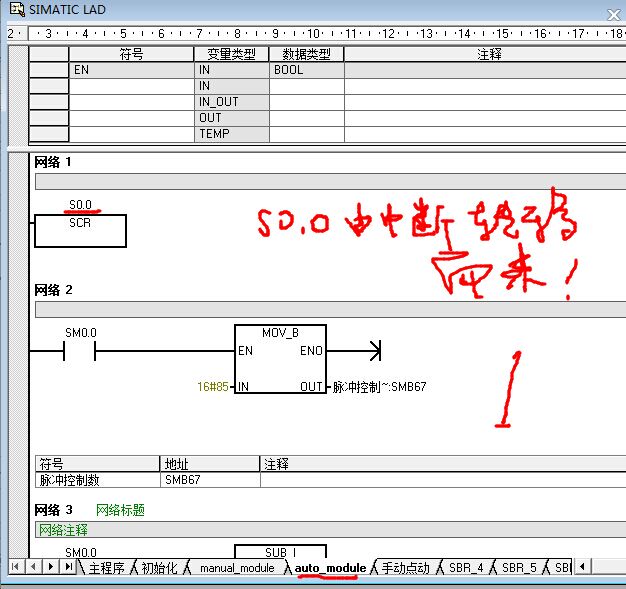Switch to 初始化 tab
The image size is (626, 589).
[x=159, y=568]
